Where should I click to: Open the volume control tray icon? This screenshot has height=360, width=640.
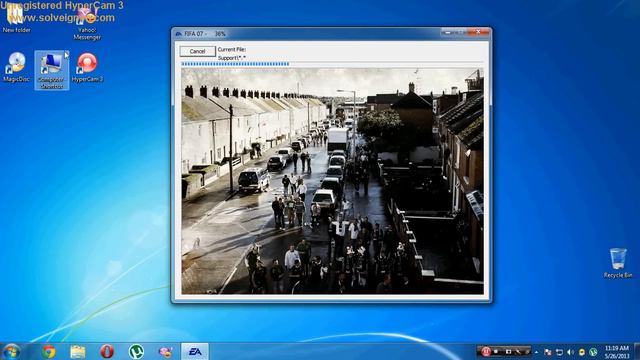coord(571,352)
